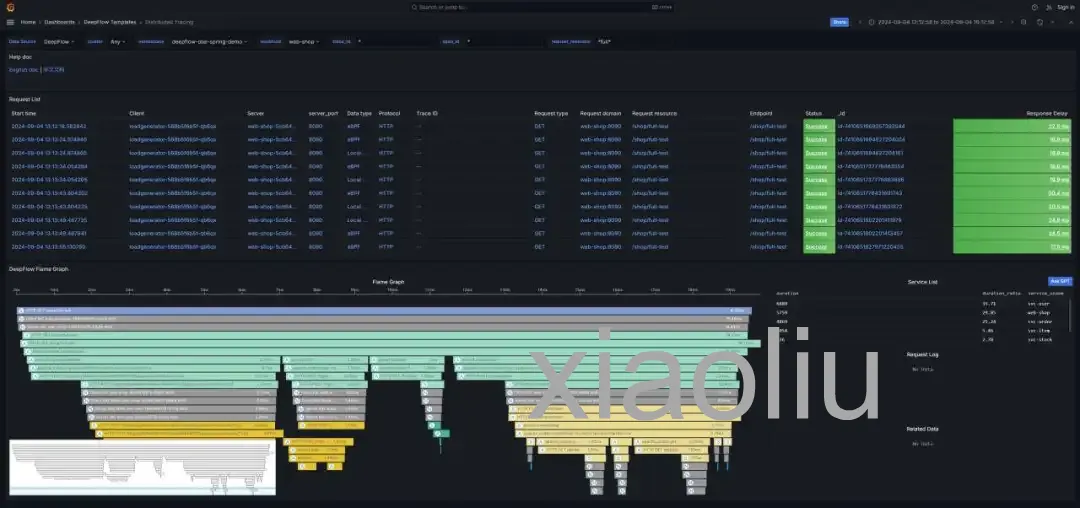Viewport: 1080px width, 508px height.
Task: Open the auto-refresh interval dropdown arrow
Action: coord(1050,22)
